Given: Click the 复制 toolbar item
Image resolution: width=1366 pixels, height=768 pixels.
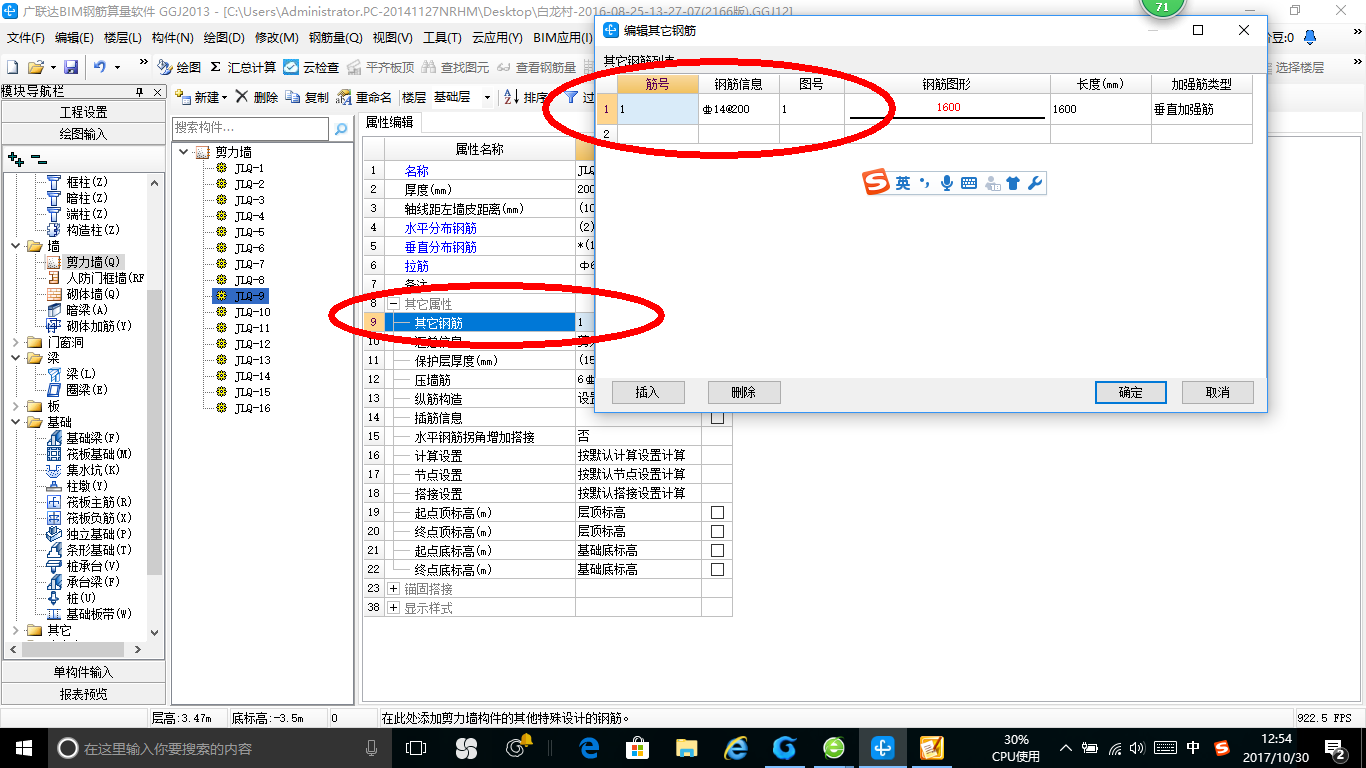Looking at the screenshot, I should pos(307,97).
